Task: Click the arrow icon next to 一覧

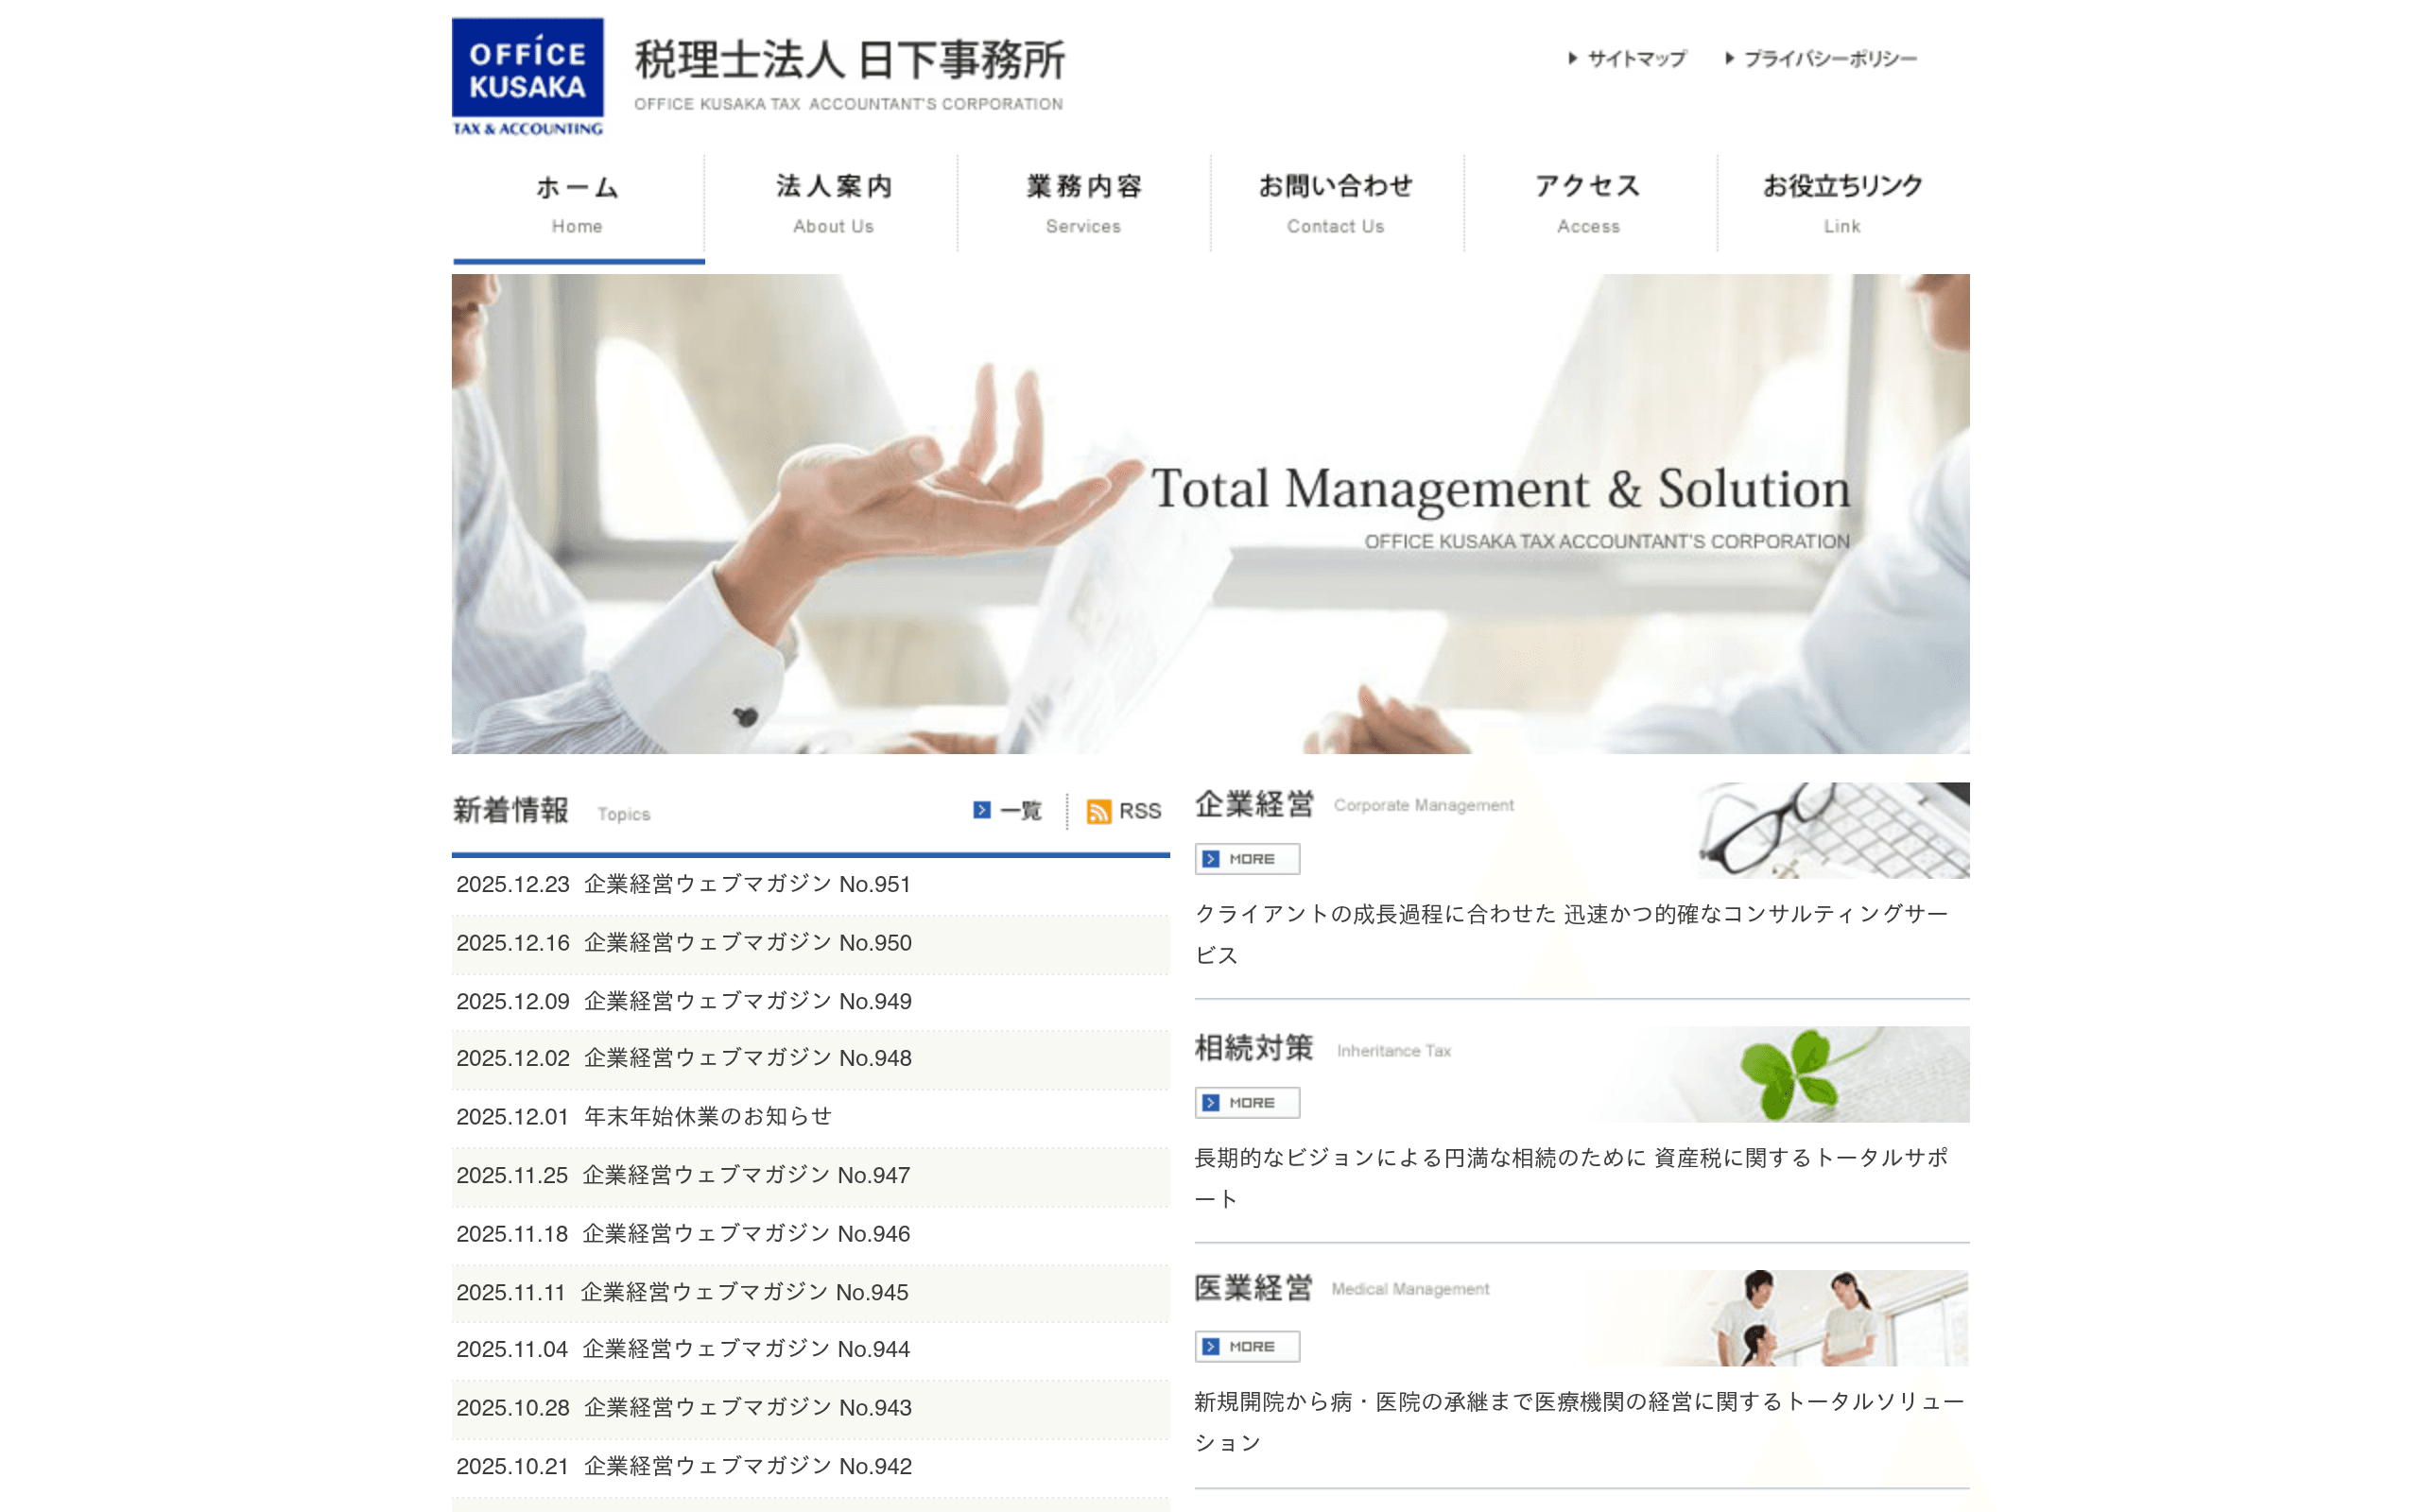Action: [x=978, y=811]
